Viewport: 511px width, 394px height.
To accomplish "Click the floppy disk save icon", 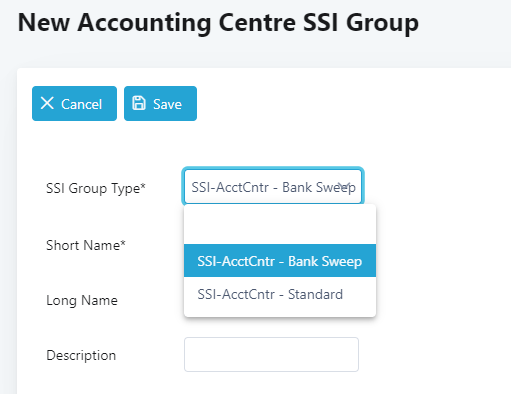I will 139,103.
